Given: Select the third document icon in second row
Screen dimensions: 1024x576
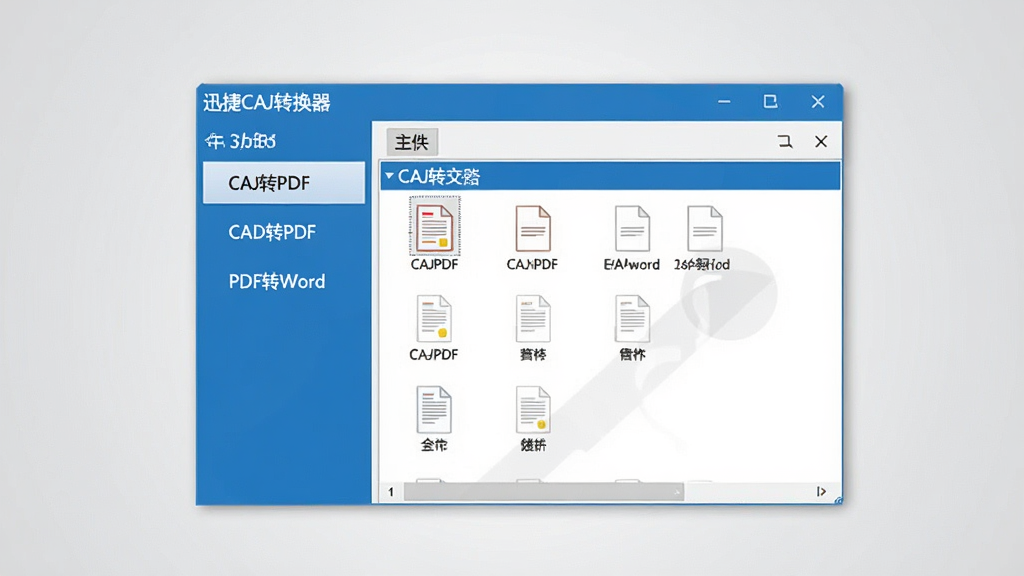Looking at the screenshot, I should pyautogui.click(x=632, y=319).
